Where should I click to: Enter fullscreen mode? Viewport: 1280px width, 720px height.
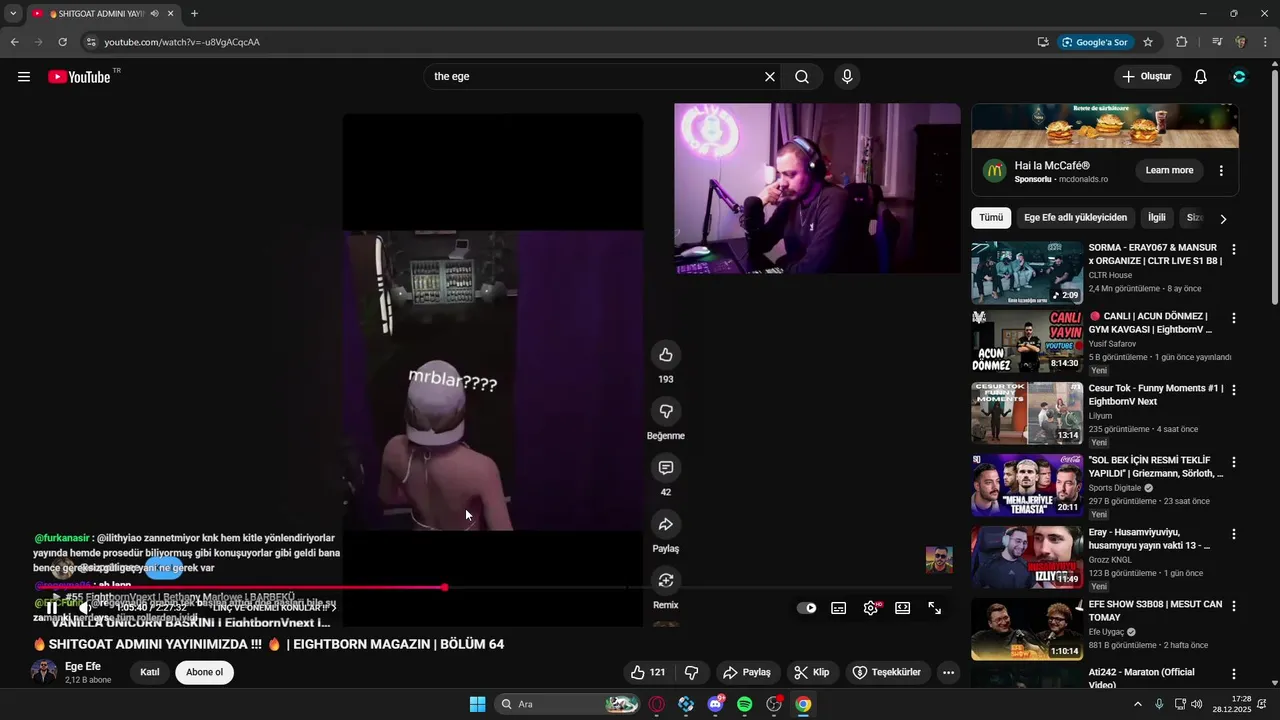click(935, 608)
